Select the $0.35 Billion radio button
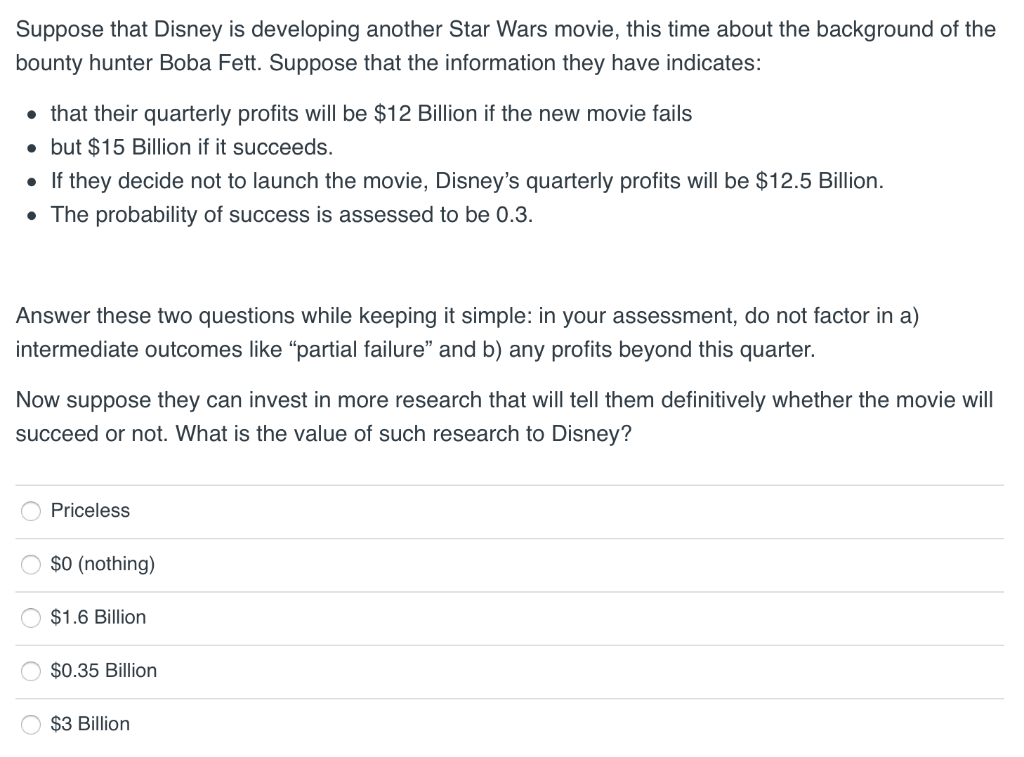Image resolution: width=1024 pixels, height=757 pixels. 31,671
